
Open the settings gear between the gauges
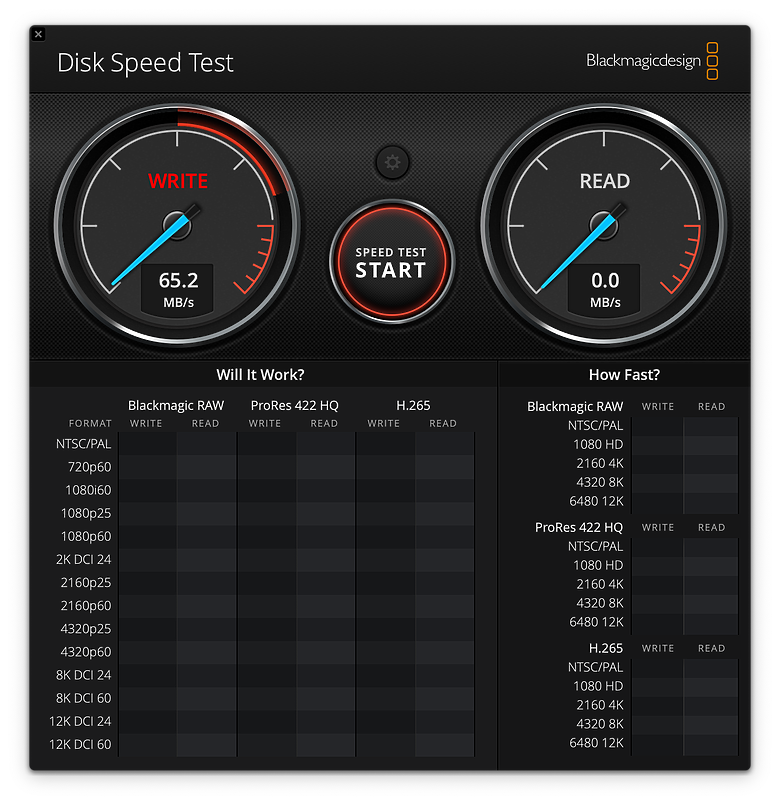[x=392, y=163]
